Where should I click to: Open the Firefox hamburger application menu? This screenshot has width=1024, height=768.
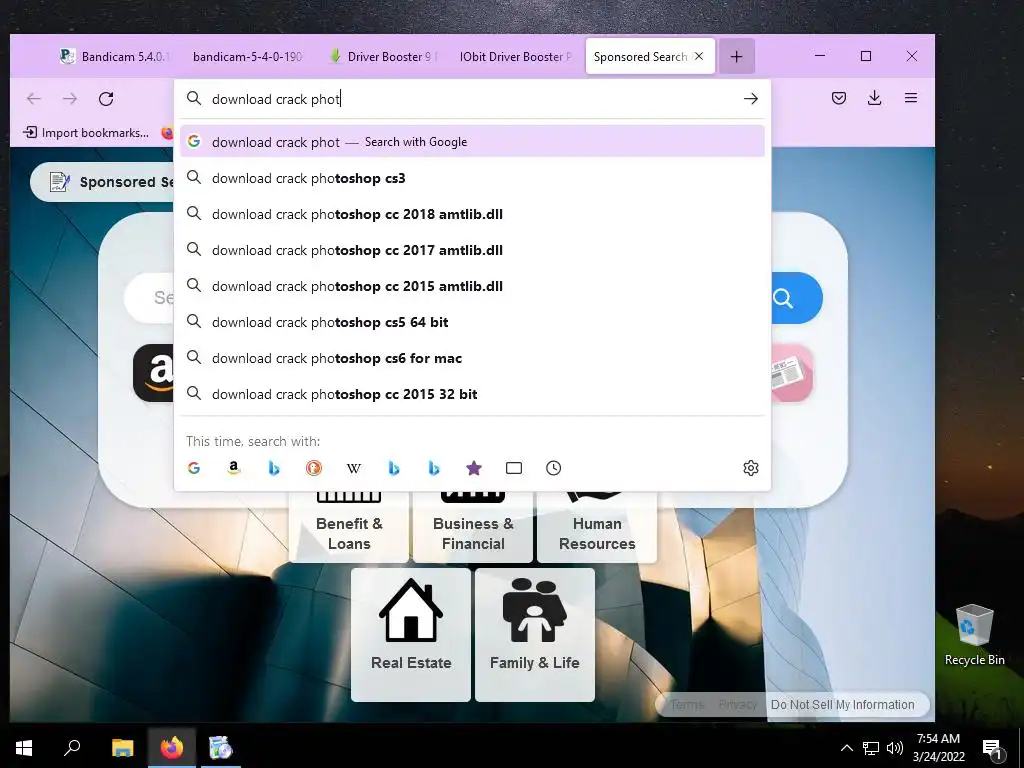[x=911, y=98]
